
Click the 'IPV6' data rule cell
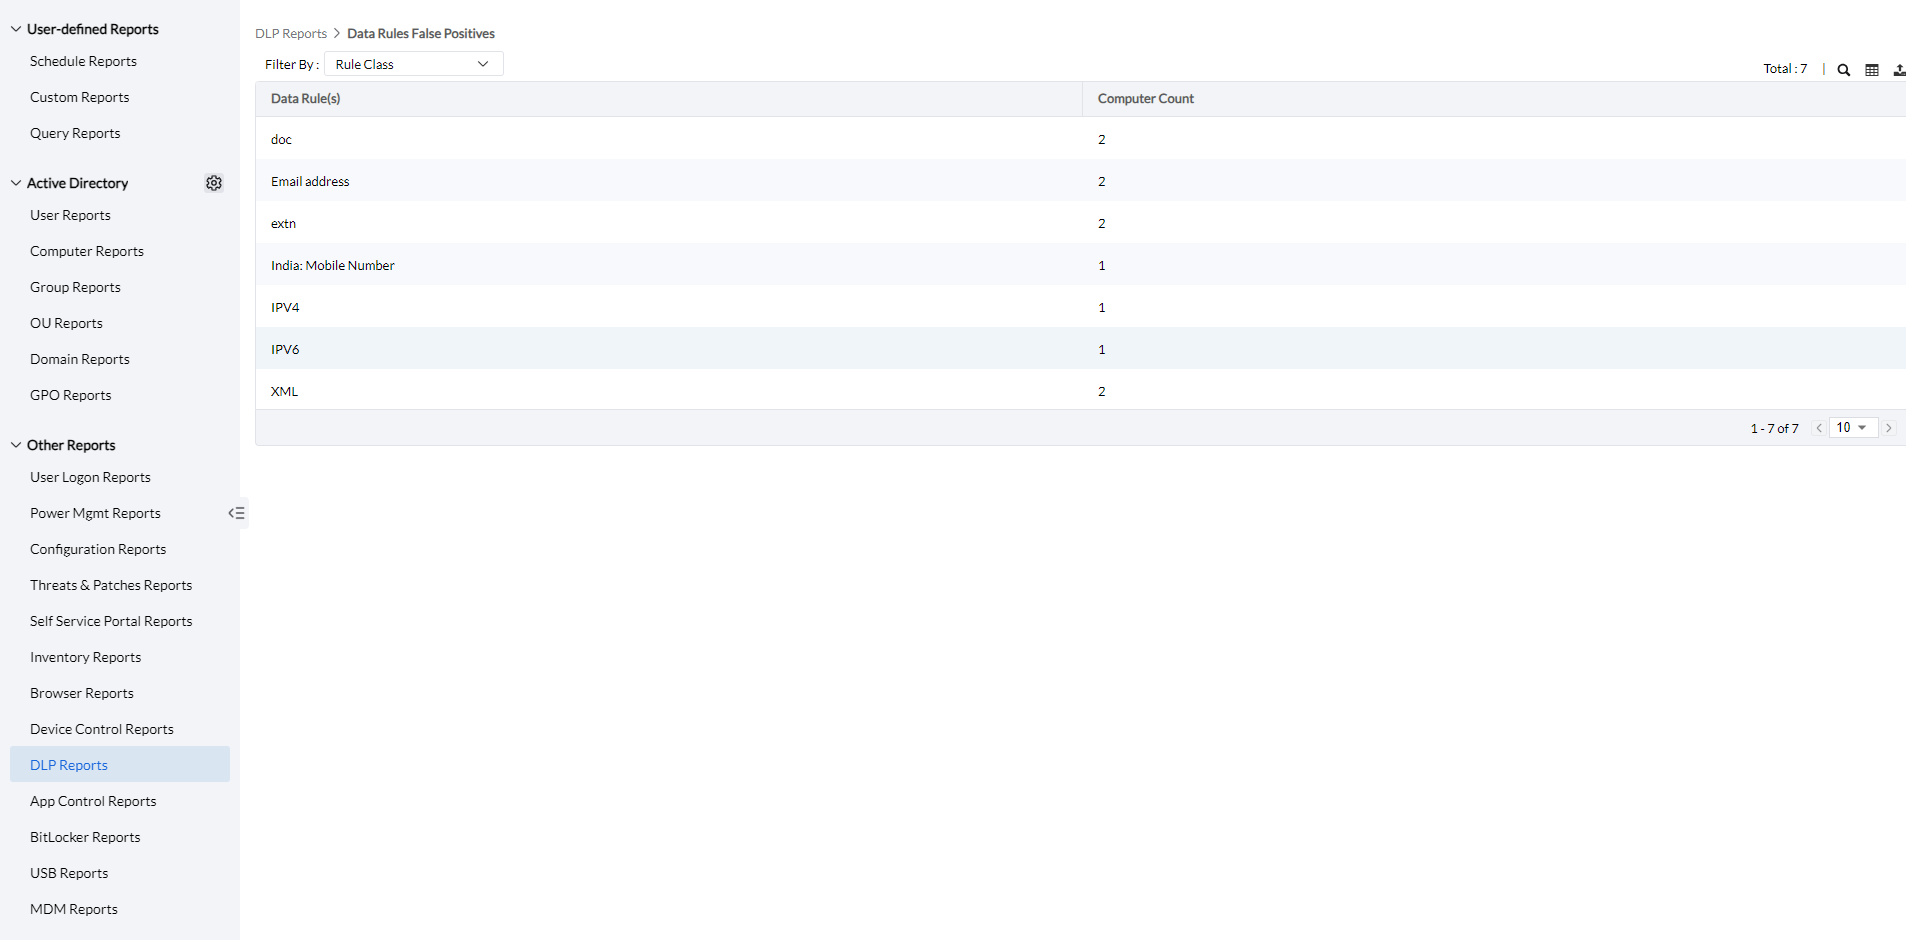click(285, 349)
